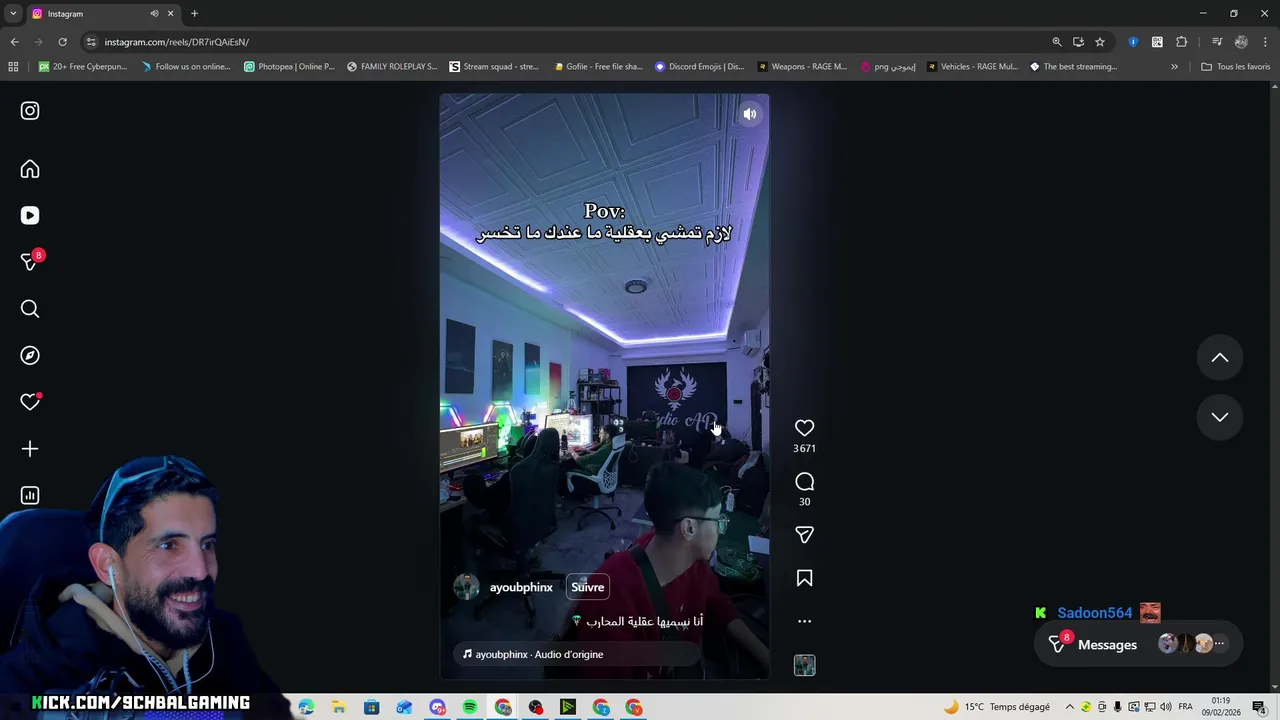Open comments on the reel
The width and height of the screenshot is (1280, 720).
click(x=804, y=482)
